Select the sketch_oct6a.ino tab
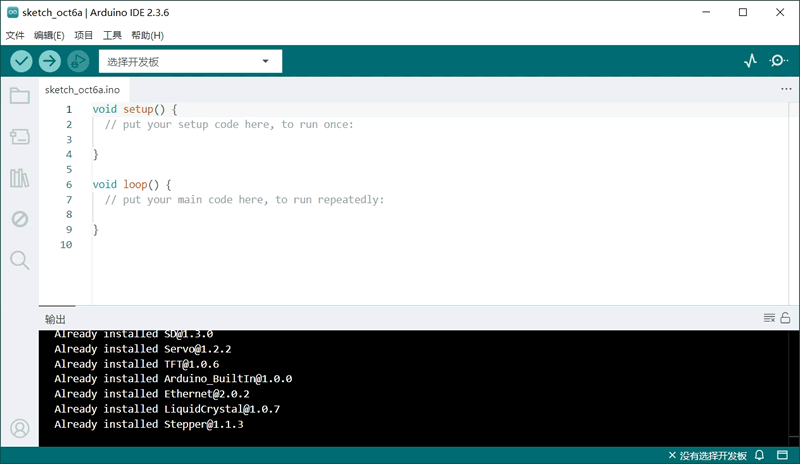The width and height of the screenshot is (800, 464). 82,90
